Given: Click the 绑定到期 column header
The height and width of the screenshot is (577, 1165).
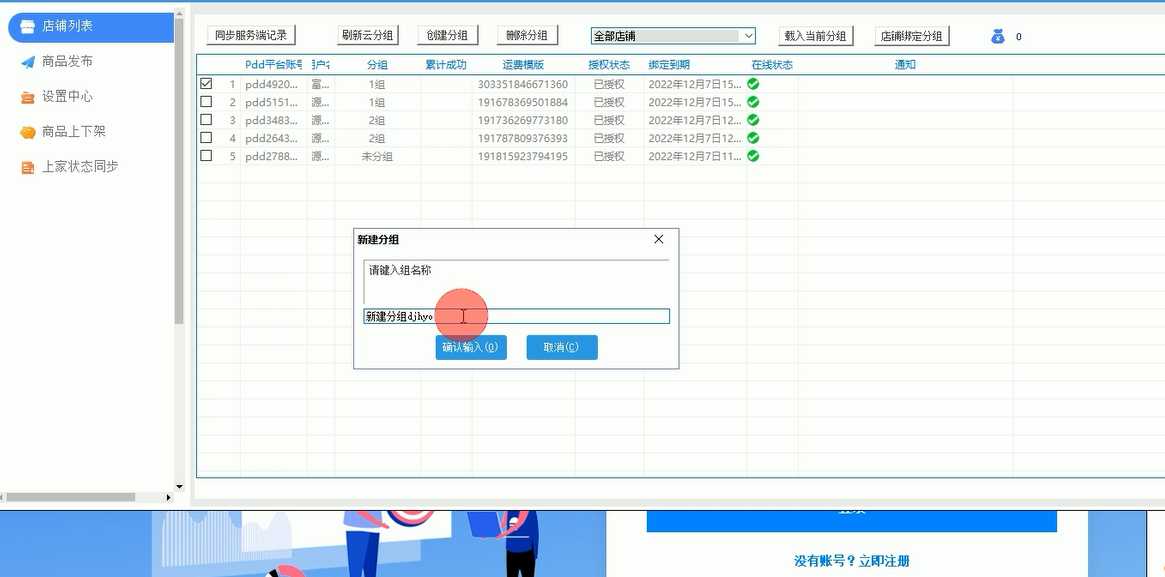Looking at the screenshot, I should [x=669, y=65].
